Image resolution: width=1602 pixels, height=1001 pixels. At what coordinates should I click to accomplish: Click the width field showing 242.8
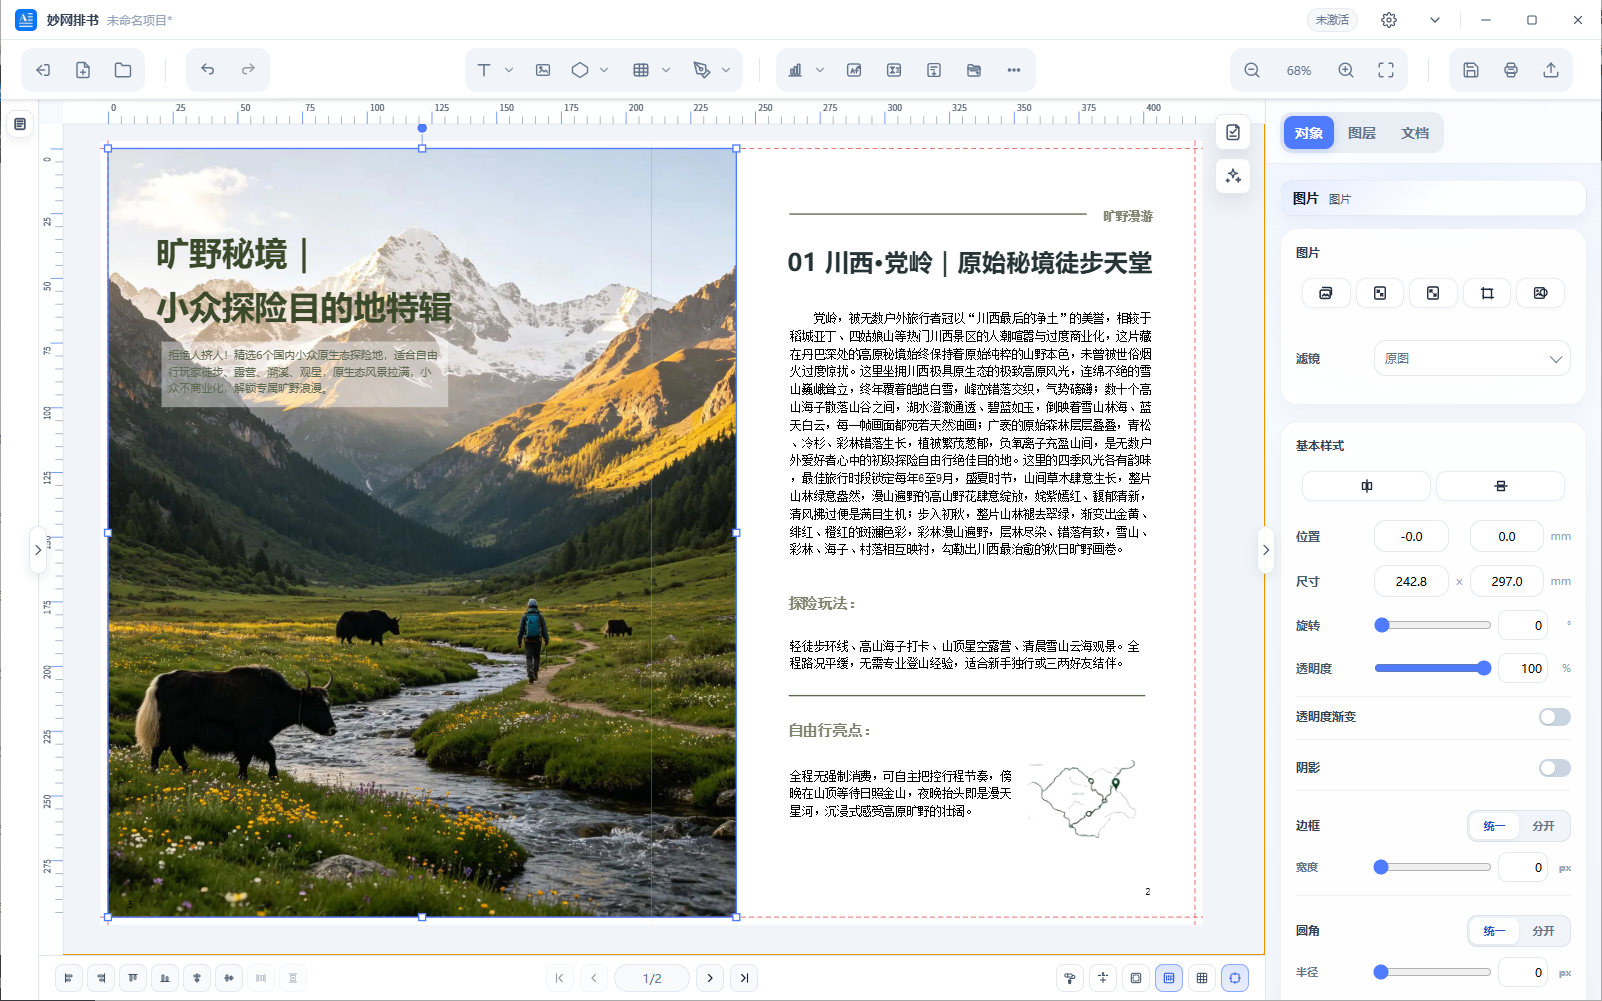pos(1411,581)
